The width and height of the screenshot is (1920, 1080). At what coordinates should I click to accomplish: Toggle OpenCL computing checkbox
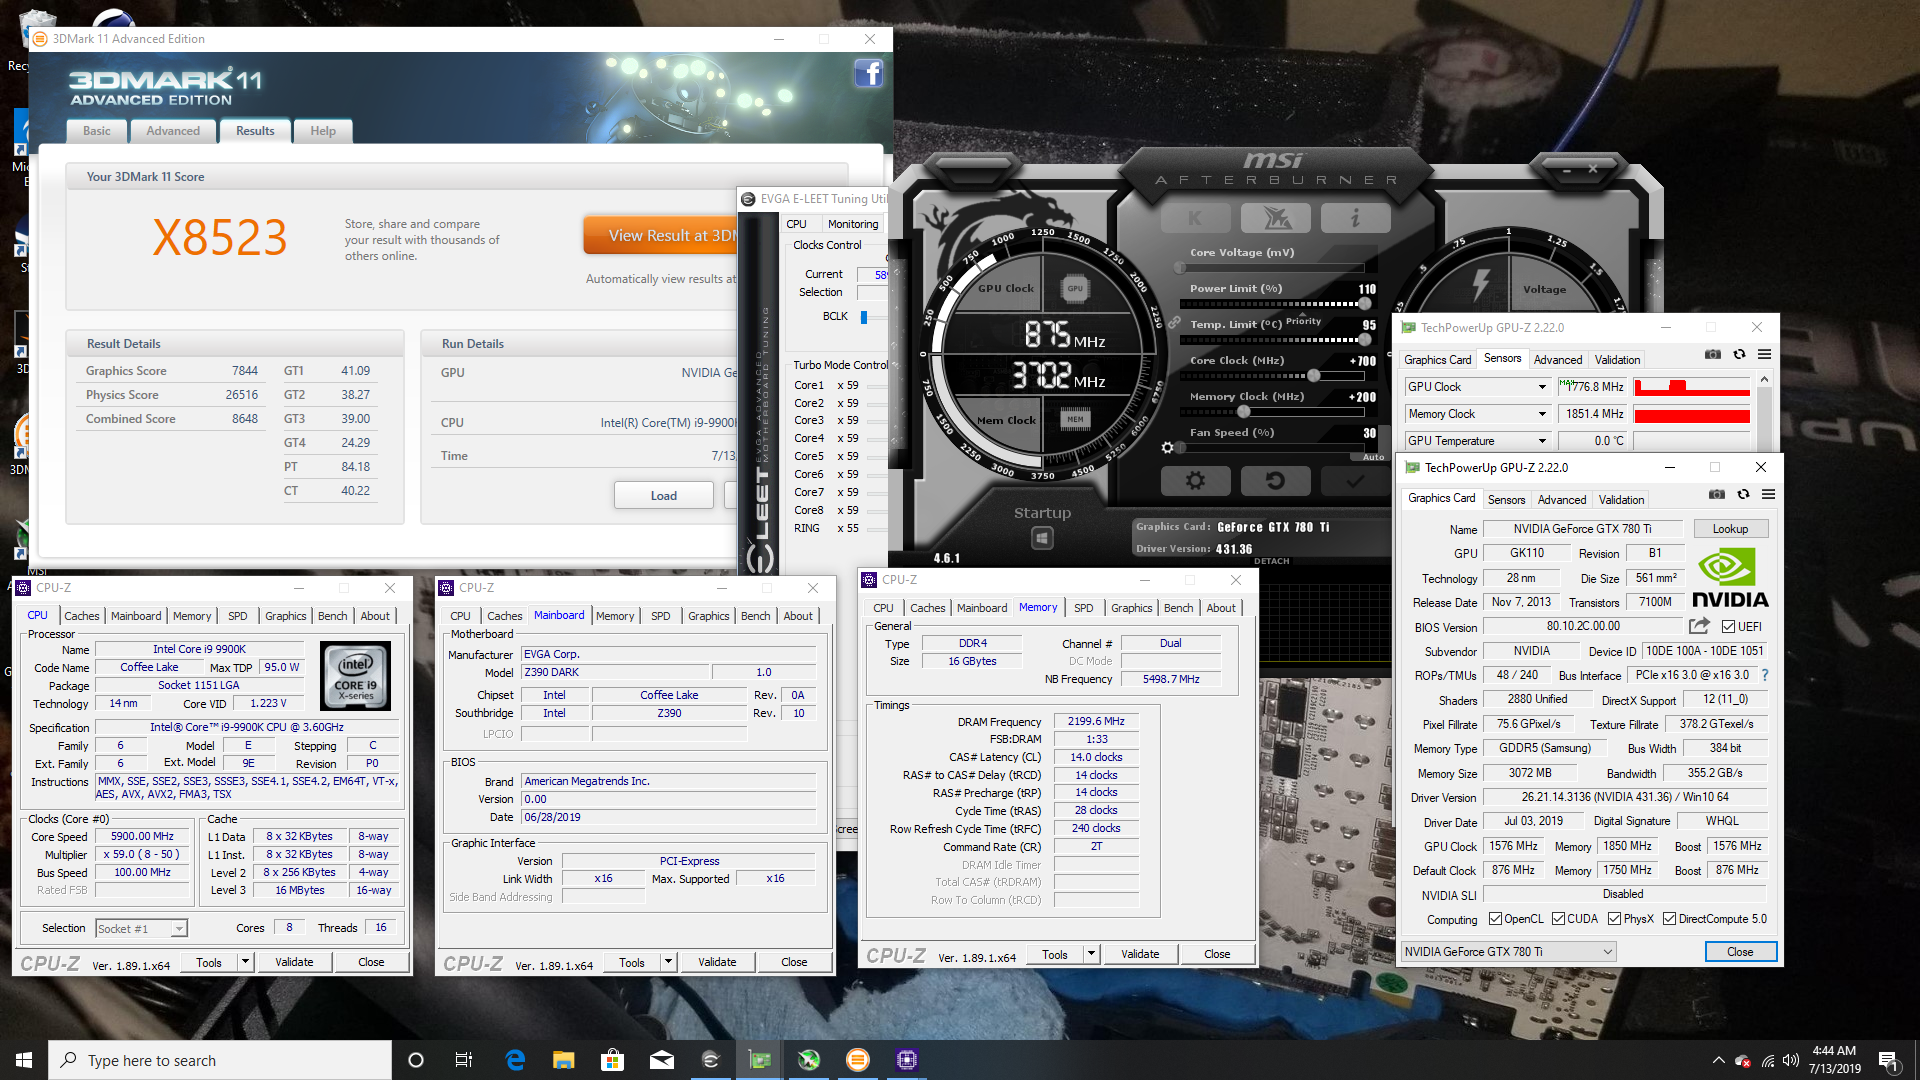click(x=1495, y=919)
